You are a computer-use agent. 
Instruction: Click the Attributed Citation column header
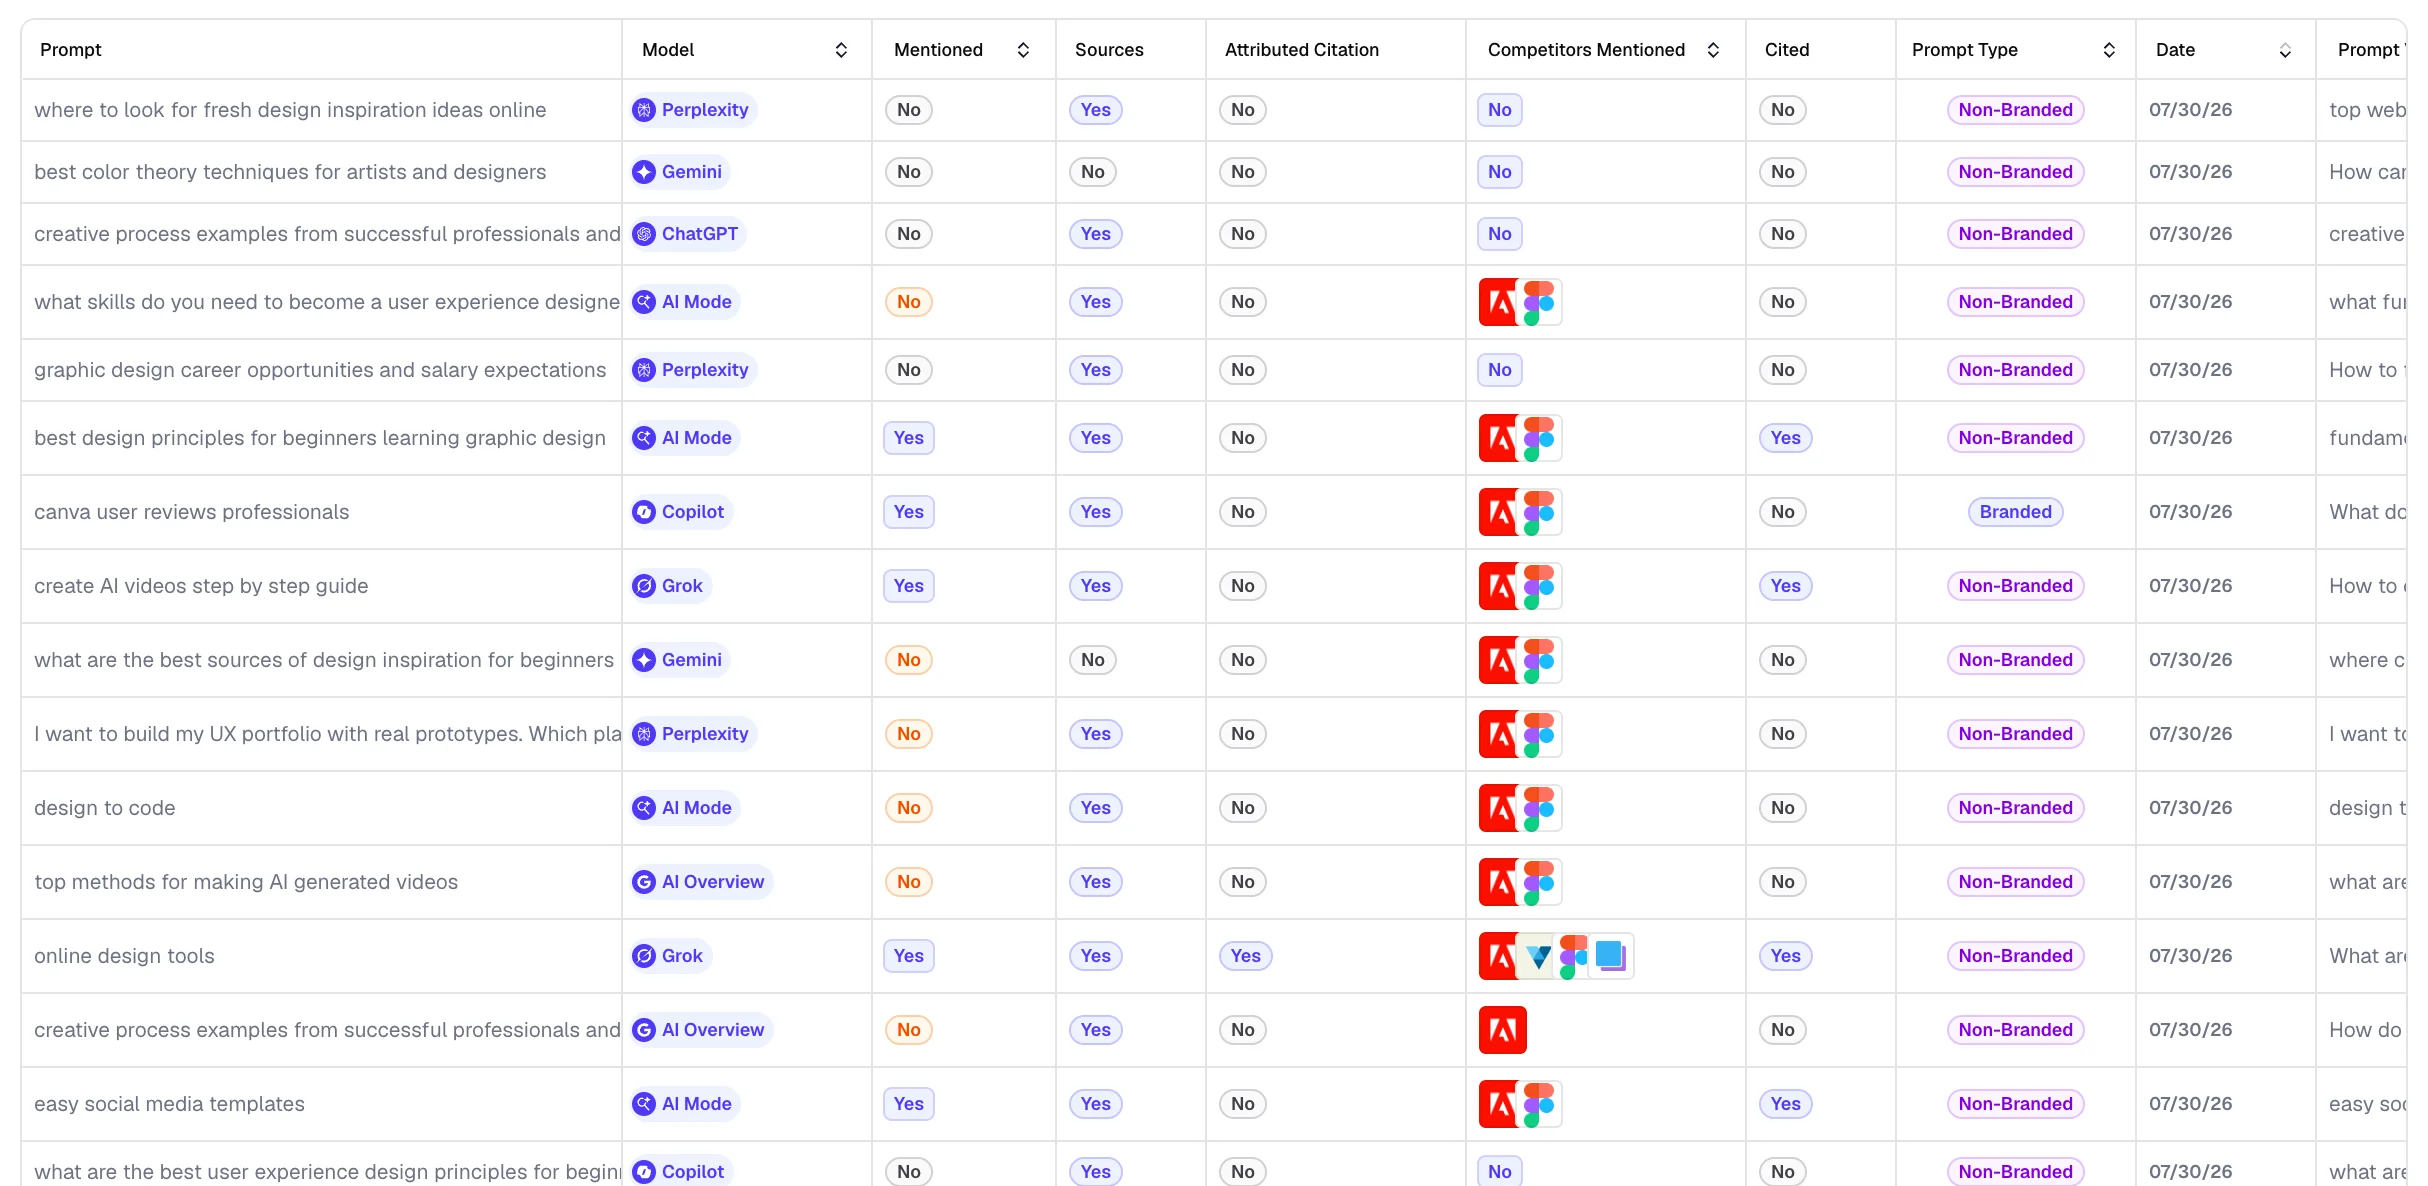[x=1302, y=50]
